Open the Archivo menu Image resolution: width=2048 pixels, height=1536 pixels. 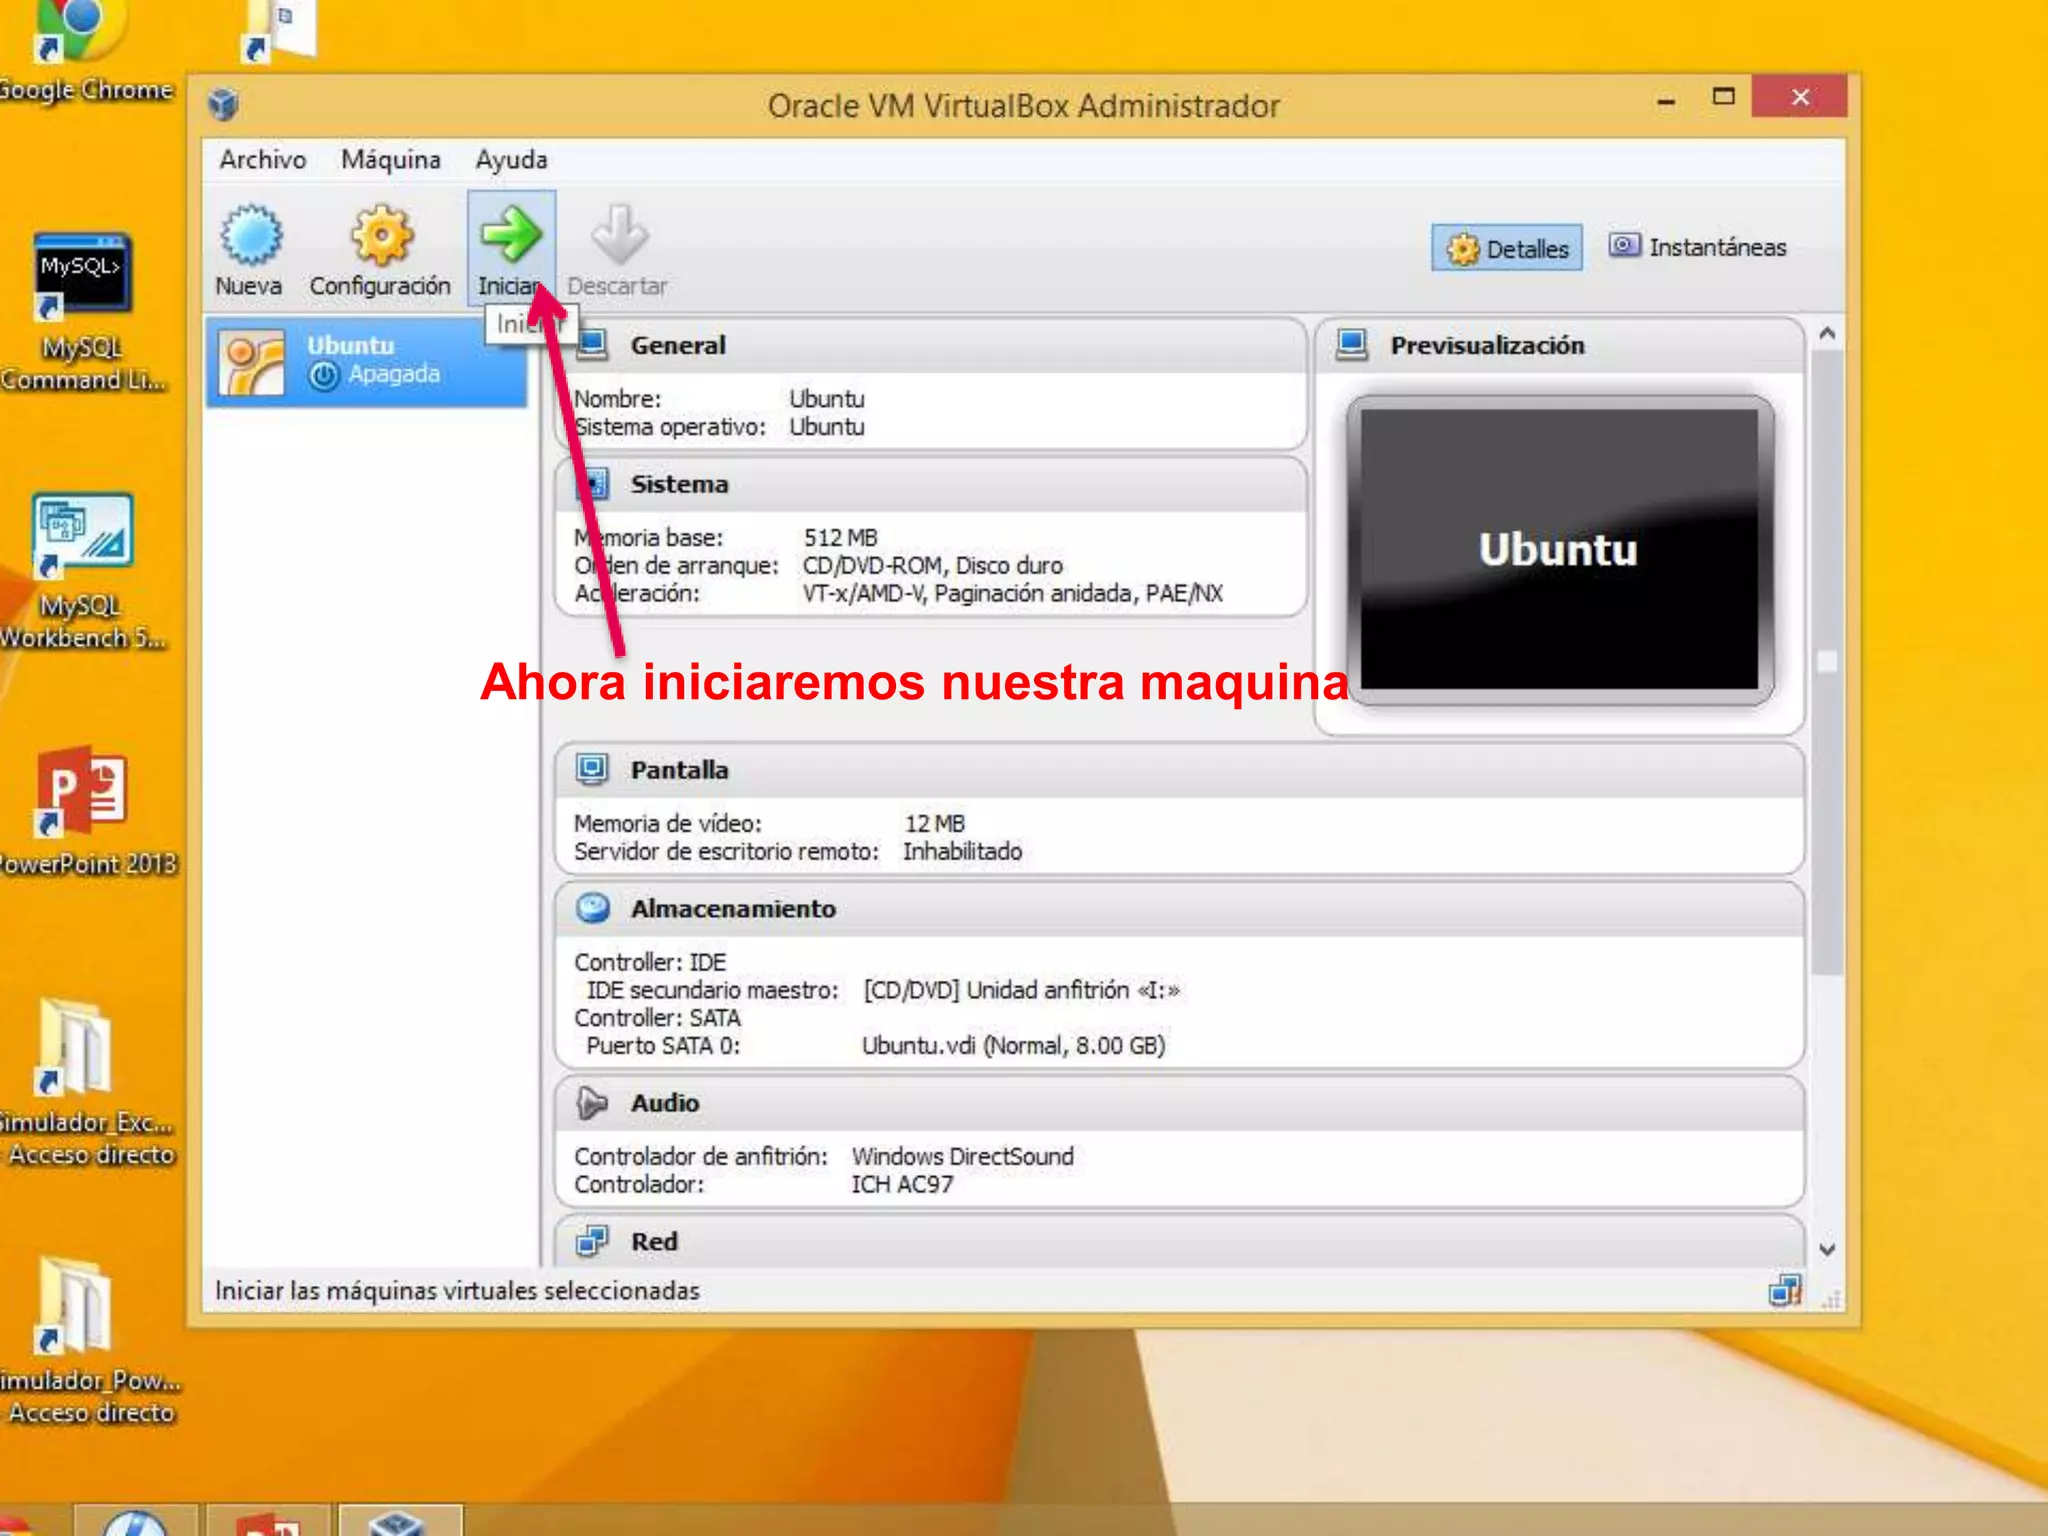click(262, 160)
